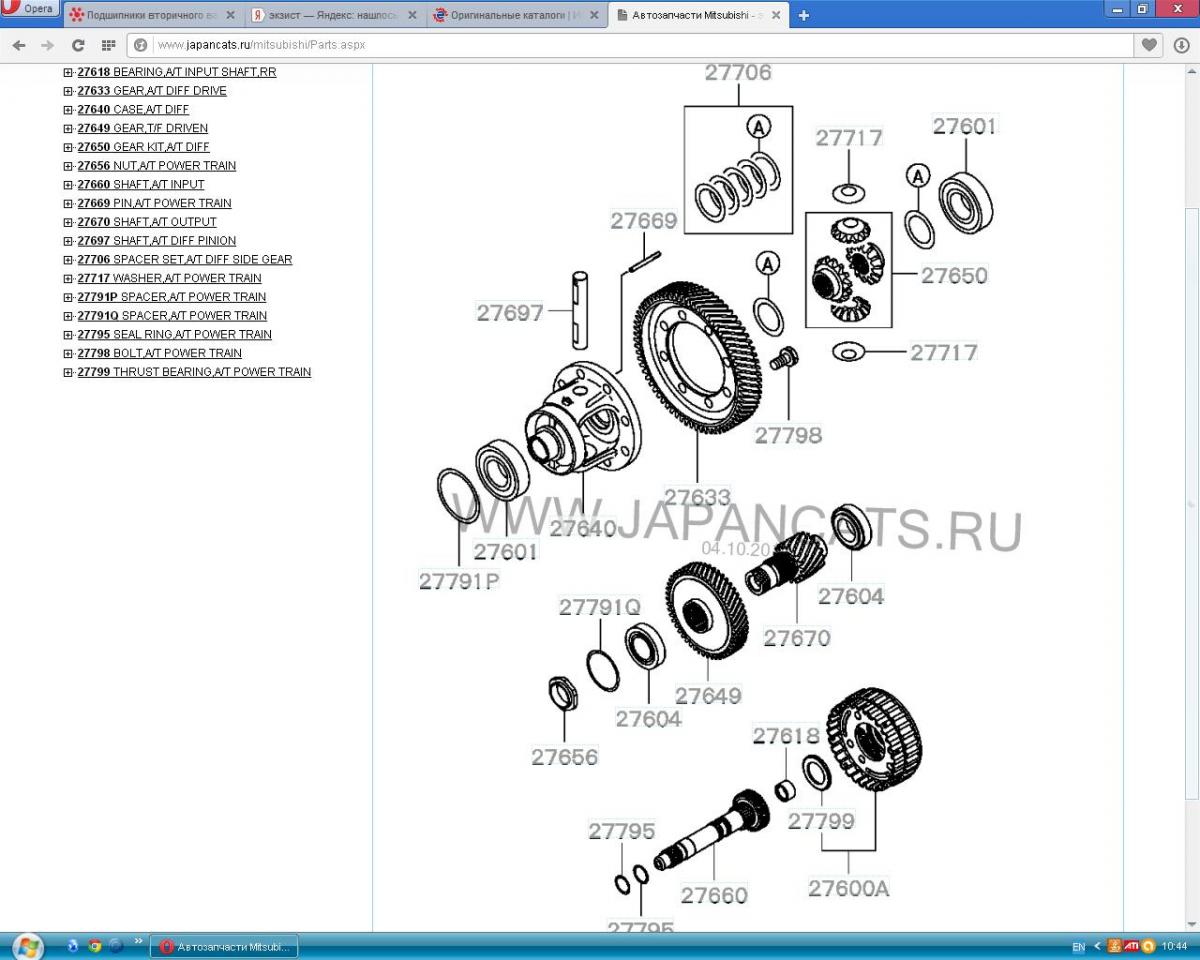This screenshot has height=960, width=1200.
Task: Open the ATI tray icon
Action: point(1131,946)
